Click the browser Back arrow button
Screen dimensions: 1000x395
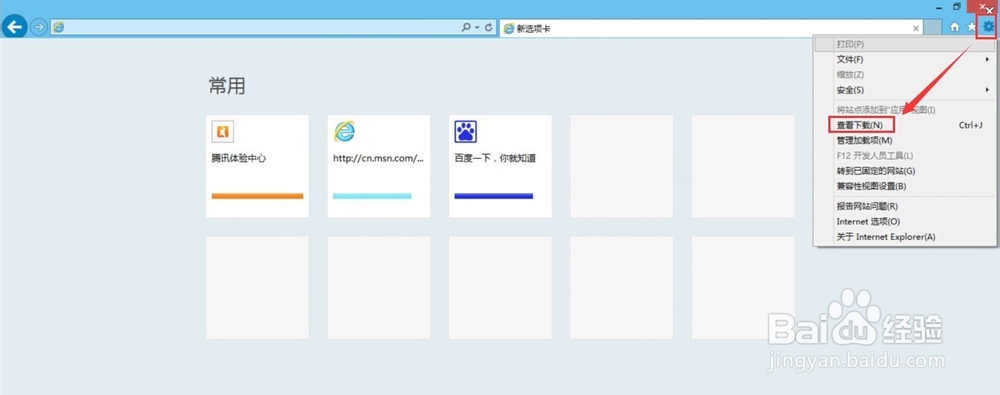(x=14, y=27)
